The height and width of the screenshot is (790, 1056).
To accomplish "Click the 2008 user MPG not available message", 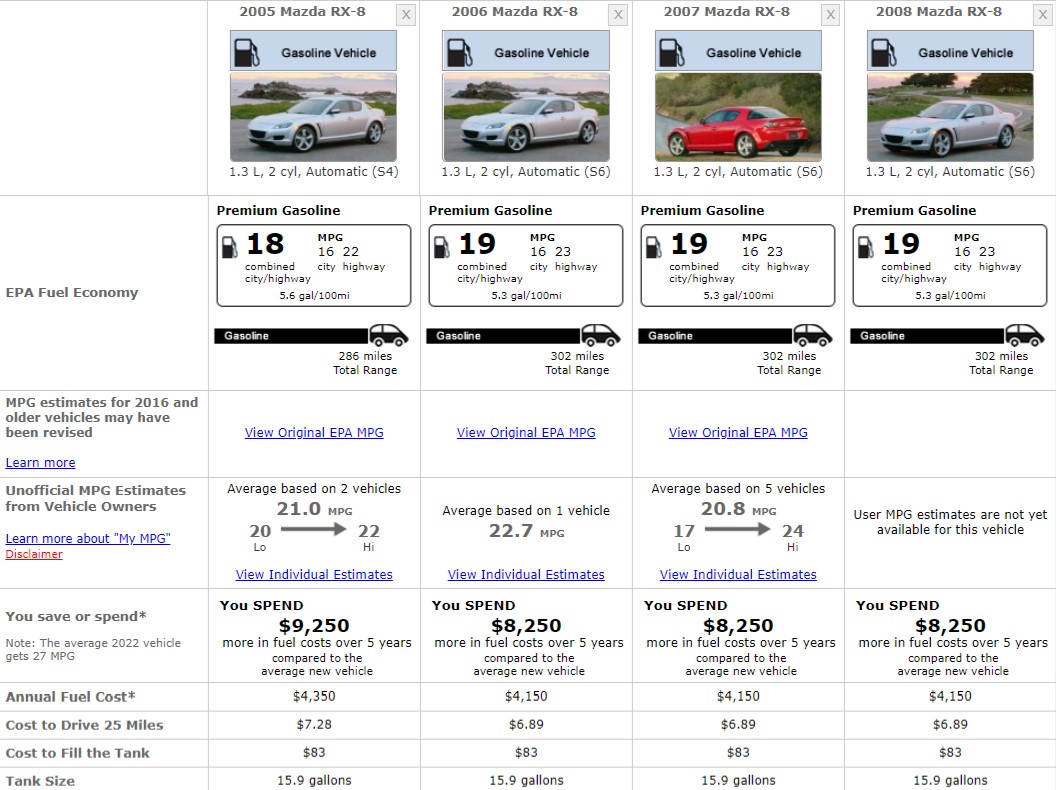I will pos(950,522).
